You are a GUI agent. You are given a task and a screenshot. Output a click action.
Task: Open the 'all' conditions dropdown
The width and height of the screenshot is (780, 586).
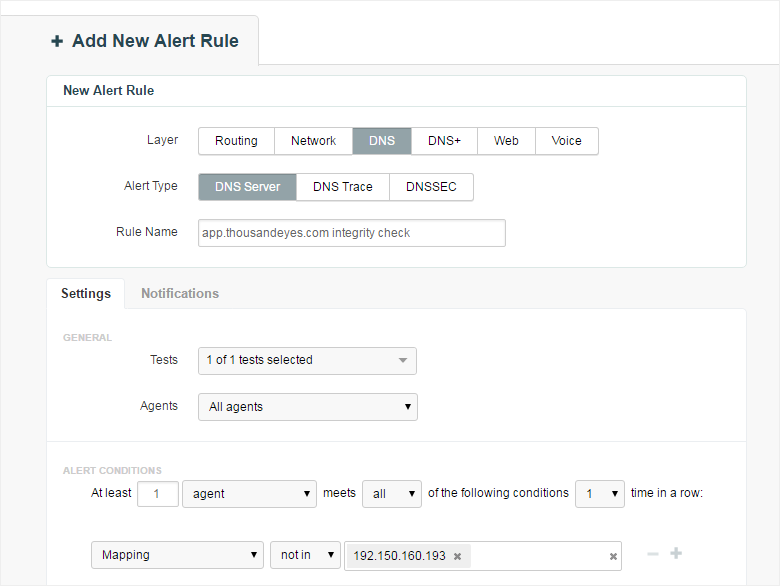391,494
